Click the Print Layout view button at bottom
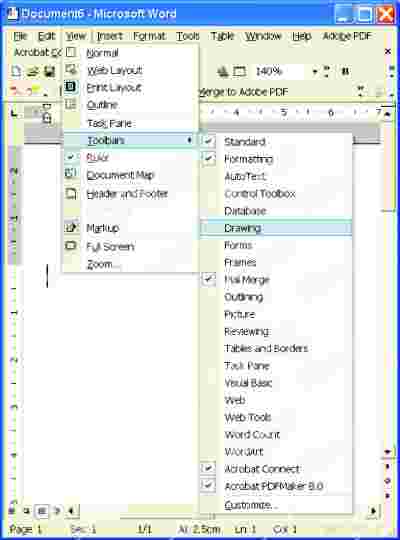This screenshot has height=540, width=400. point(42,510)
